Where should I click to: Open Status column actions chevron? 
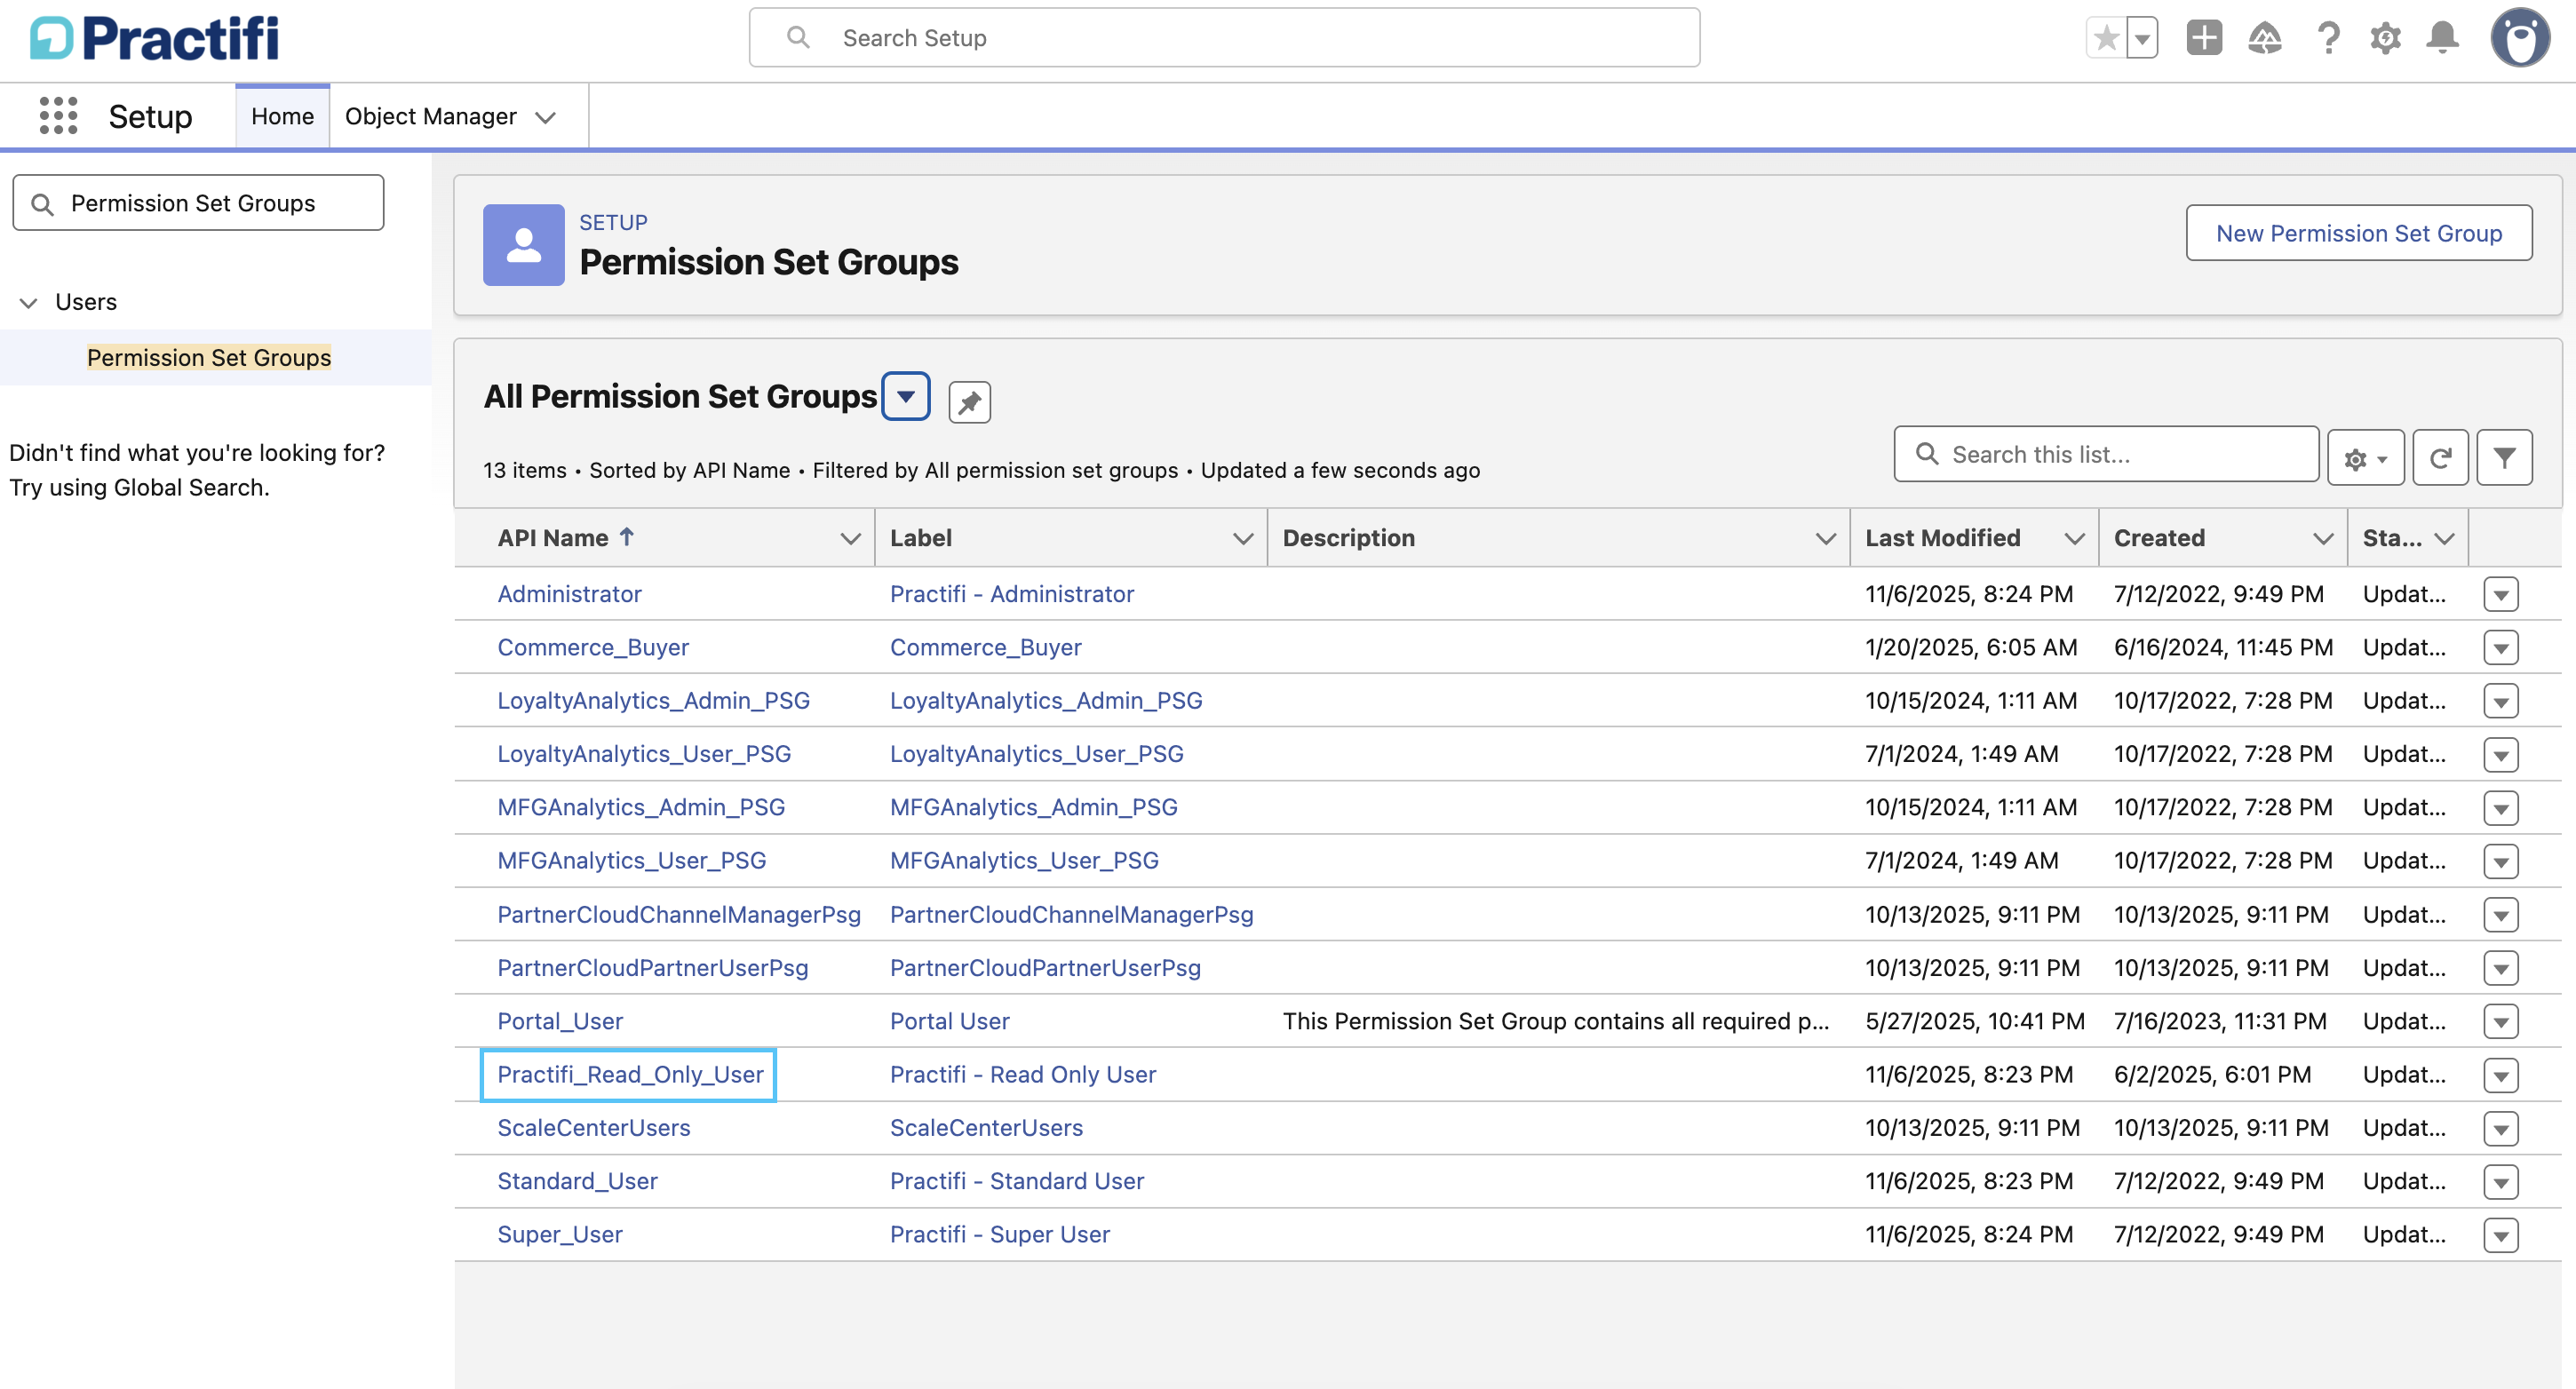[2445, 538]
